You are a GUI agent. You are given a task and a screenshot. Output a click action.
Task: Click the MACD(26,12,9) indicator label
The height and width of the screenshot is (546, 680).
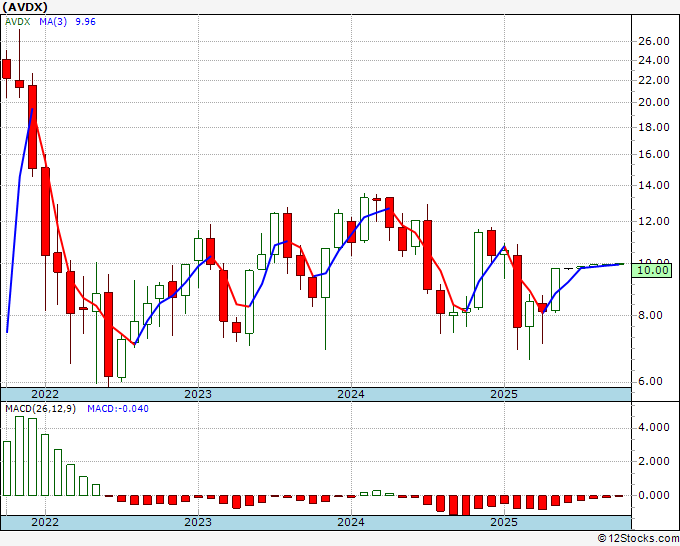(40, 409)
